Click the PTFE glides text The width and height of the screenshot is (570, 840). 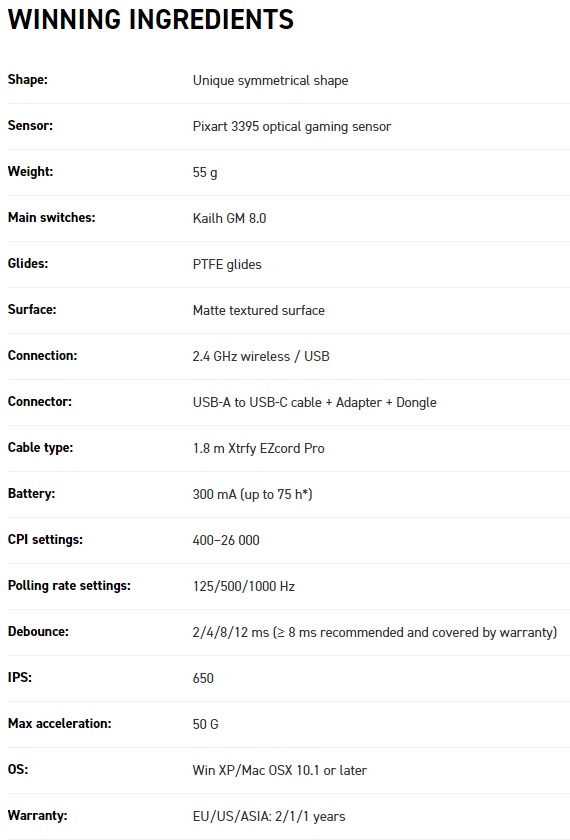pyautogui.click(x=227, y=265)
